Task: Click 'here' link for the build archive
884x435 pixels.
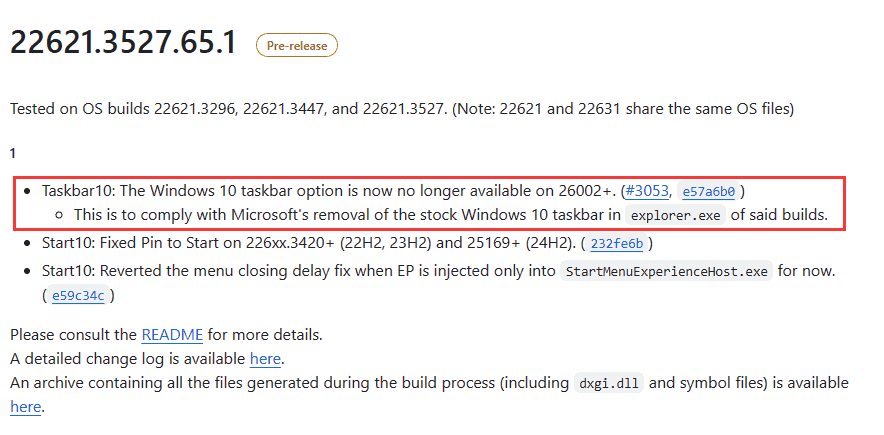Action: click(x=26, y=407)
